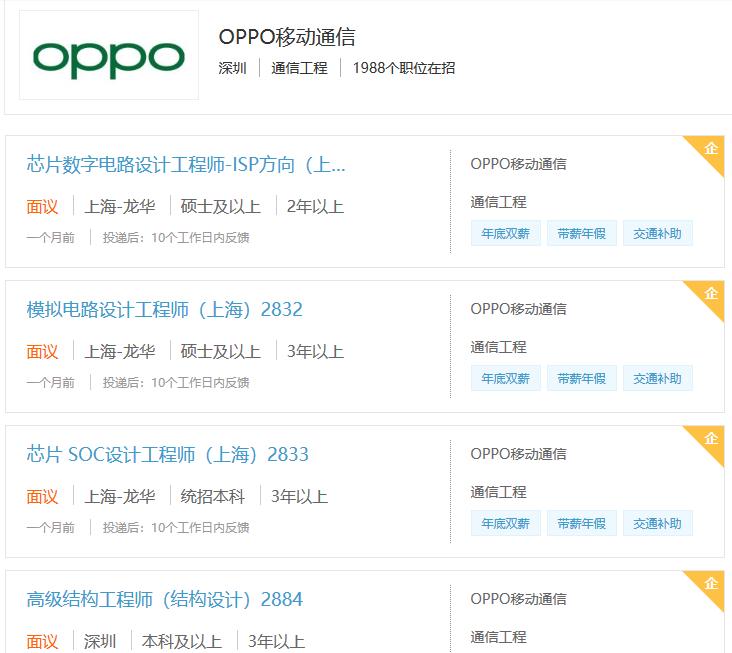Screen dimensions: 732x653
Task: Open OPPO移动通信 company link in 高级结构工程师 card
Action: (x=518, y=599)
